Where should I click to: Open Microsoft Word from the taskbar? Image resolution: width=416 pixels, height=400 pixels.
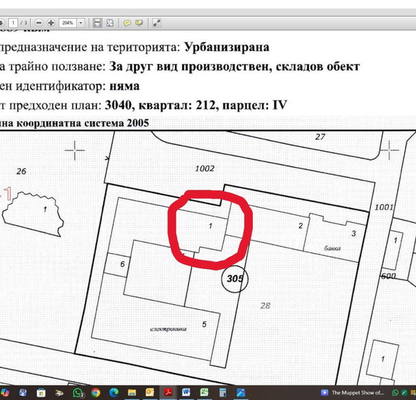pos(186,392)
